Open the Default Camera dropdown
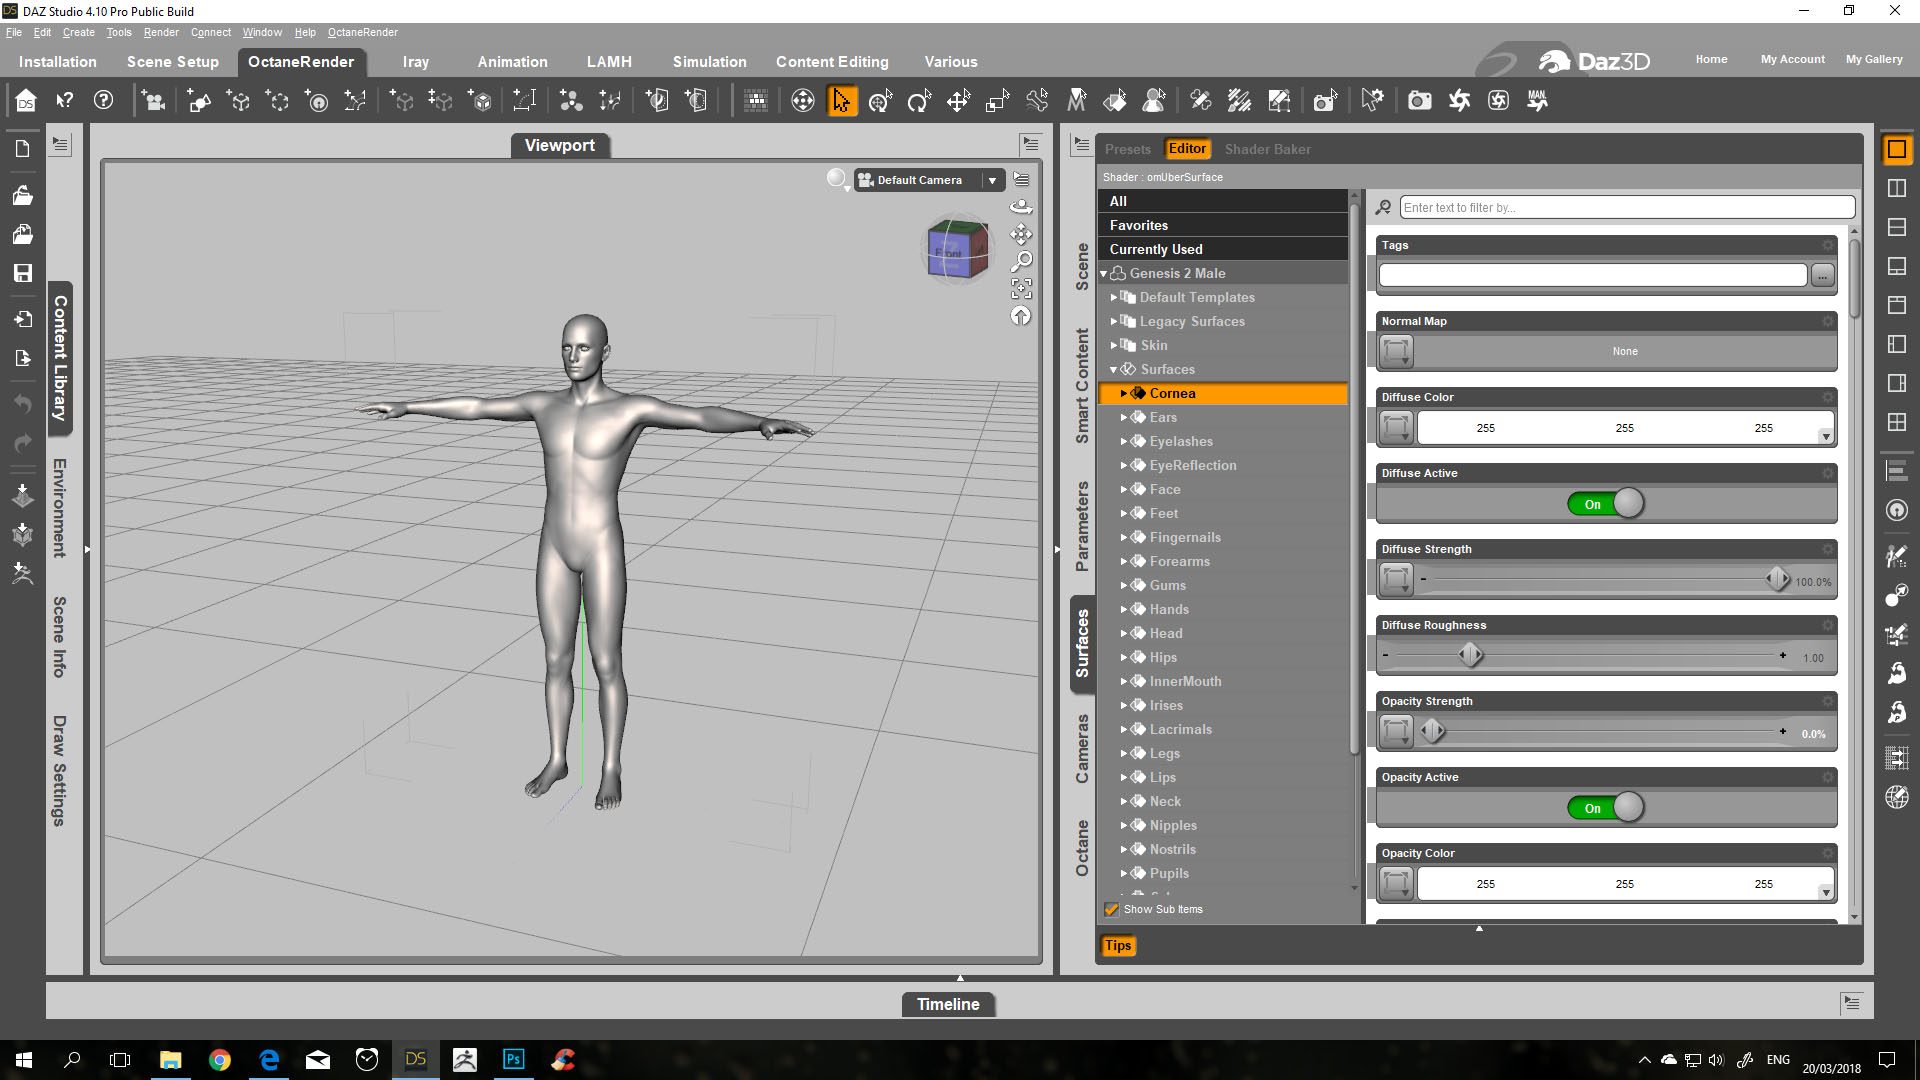This screenshot has width=1920, height=1080. pyautogui.click(x=992, y=180)
